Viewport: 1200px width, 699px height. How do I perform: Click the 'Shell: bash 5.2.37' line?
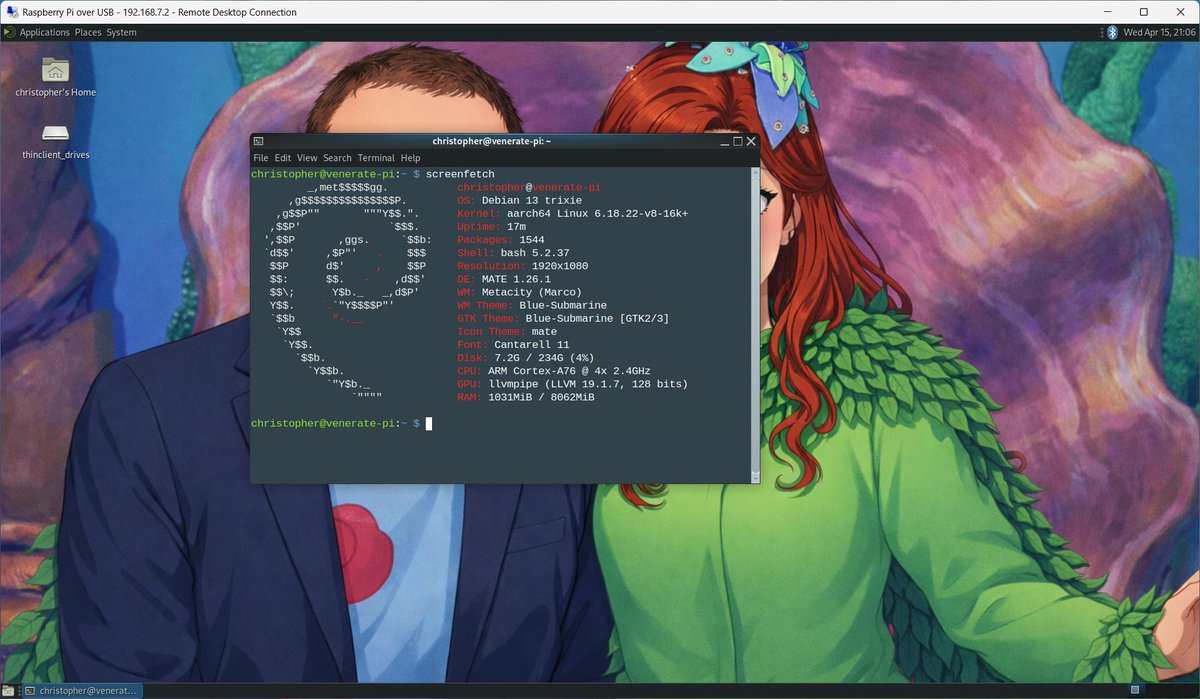(513, 253)
